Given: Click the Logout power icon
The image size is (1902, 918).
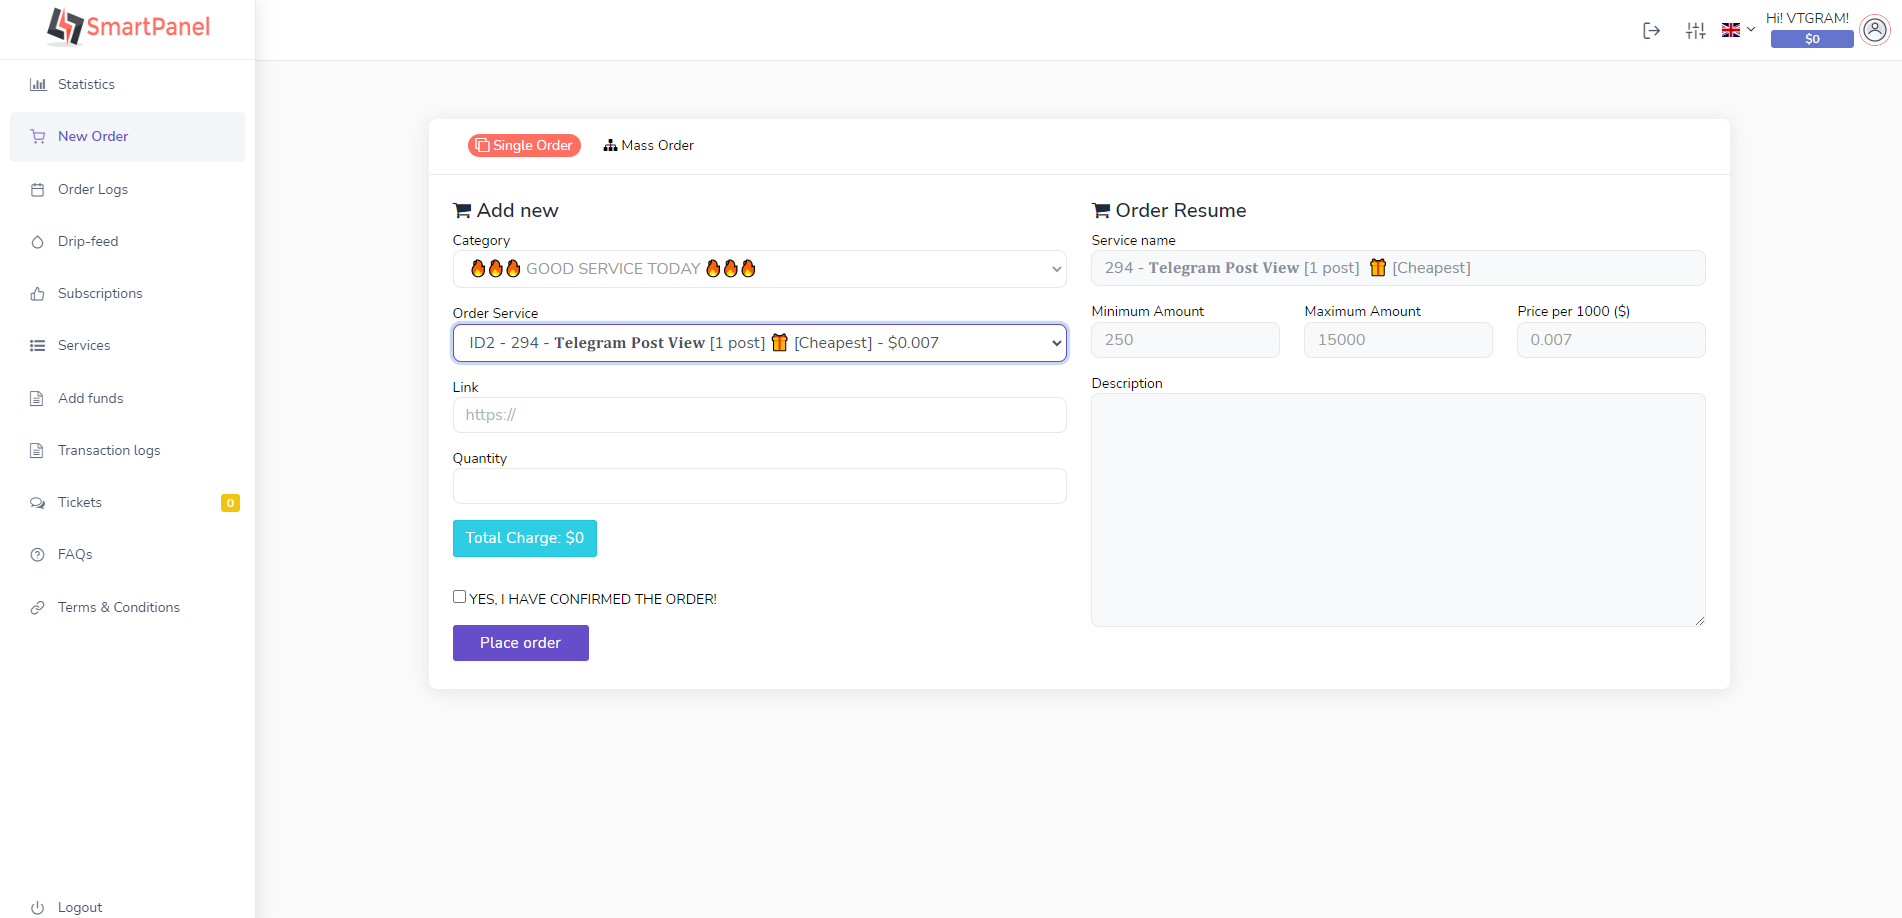Looking at the screenshot, I should click(x=38, y=907).
